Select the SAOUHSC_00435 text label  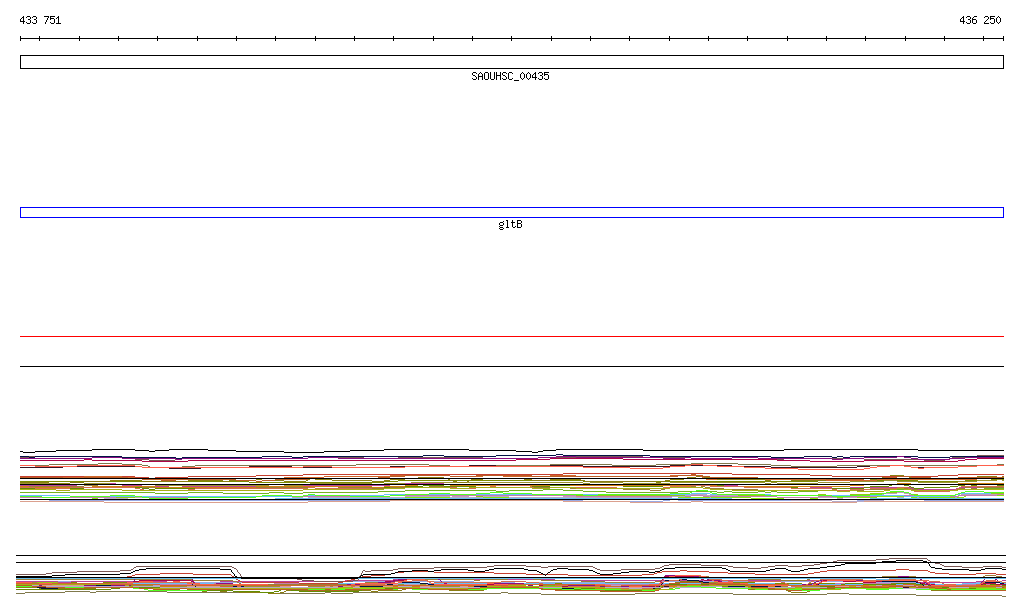(510, 77)
